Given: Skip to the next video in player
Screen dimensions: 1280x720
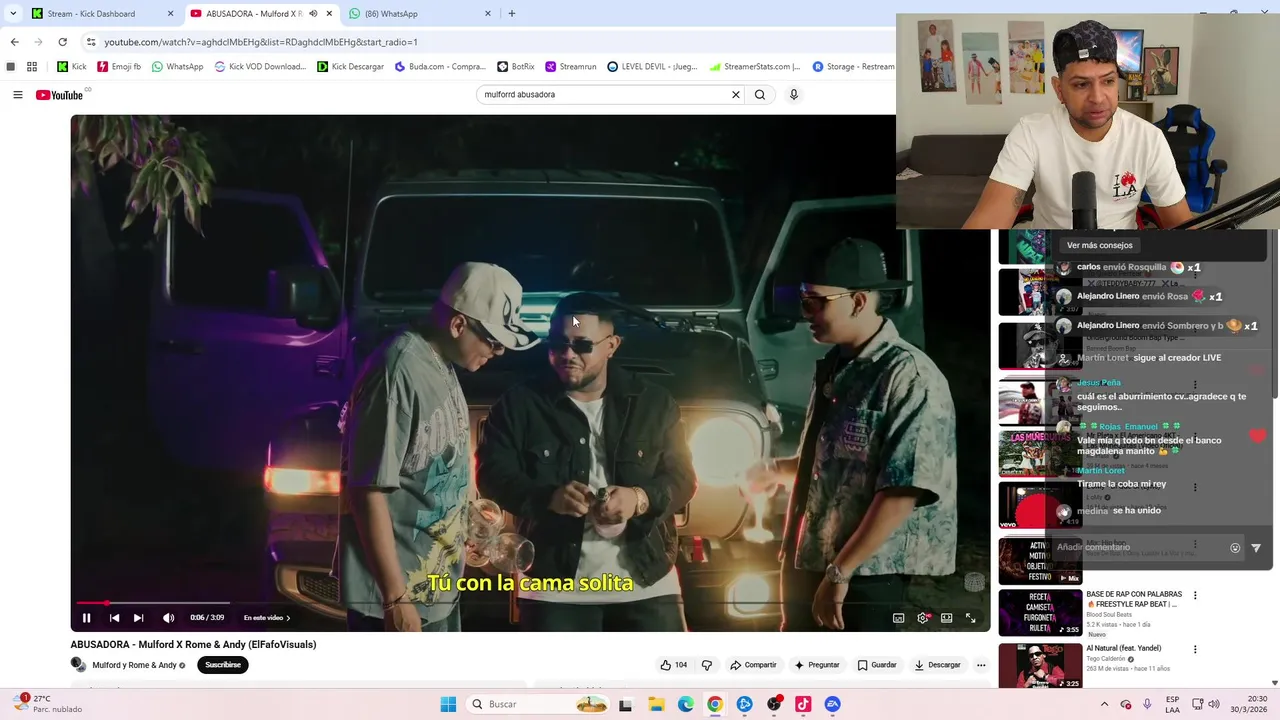Looking at the screenshot, I should tap(138, 618).
